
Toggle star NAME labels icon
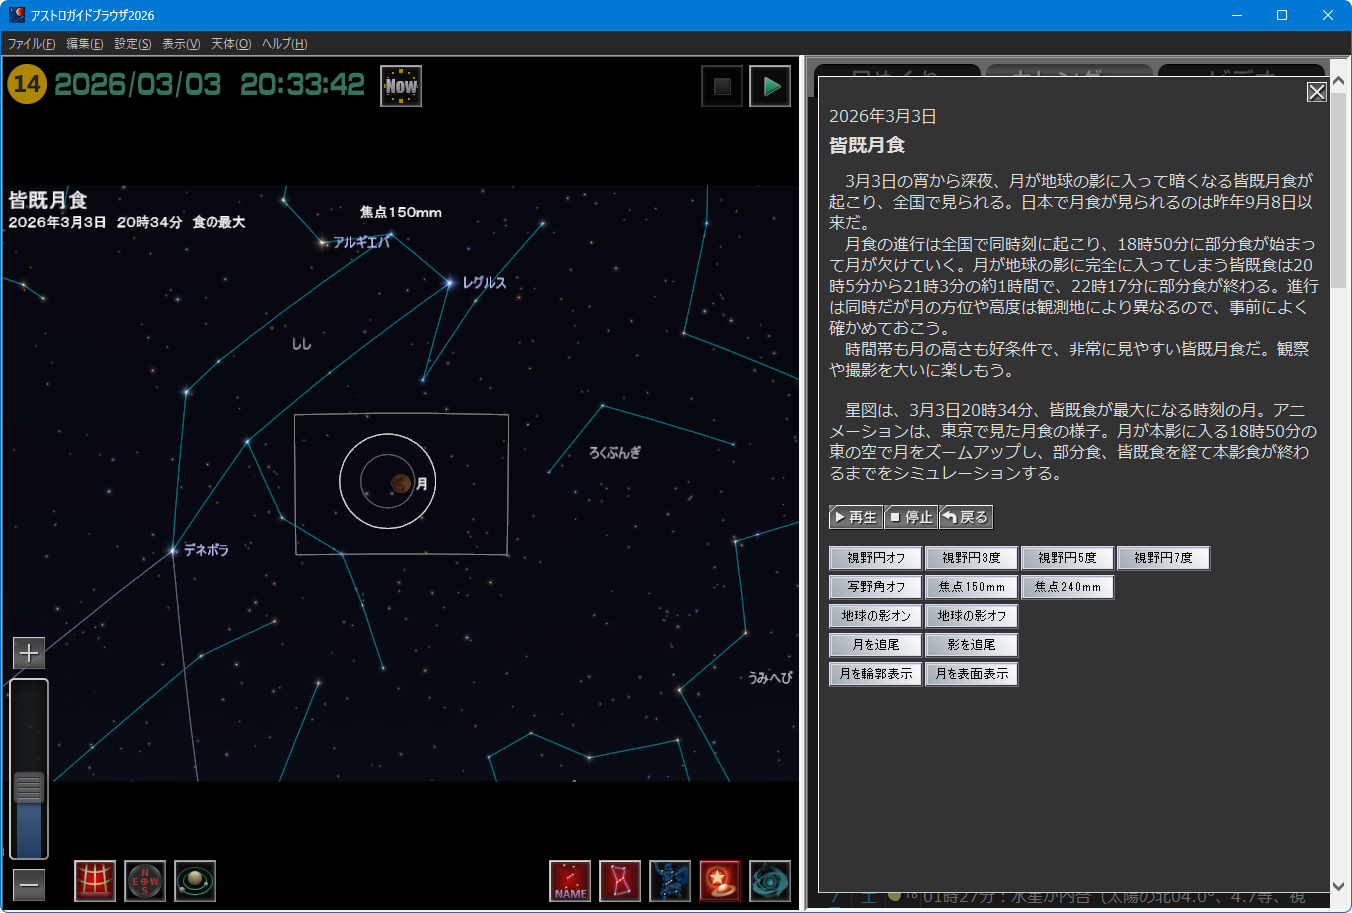[x=570, y=881]
